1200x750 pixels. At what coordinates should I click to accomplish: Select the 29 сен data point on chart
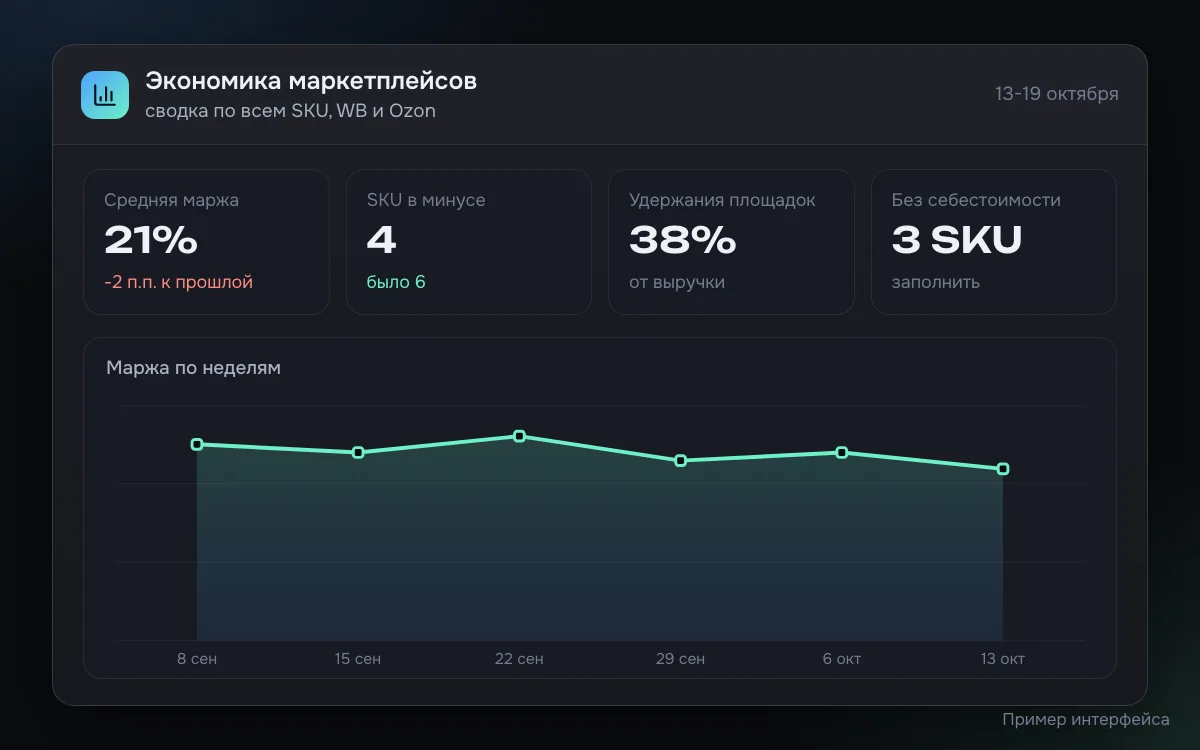(x=681, y=461)
